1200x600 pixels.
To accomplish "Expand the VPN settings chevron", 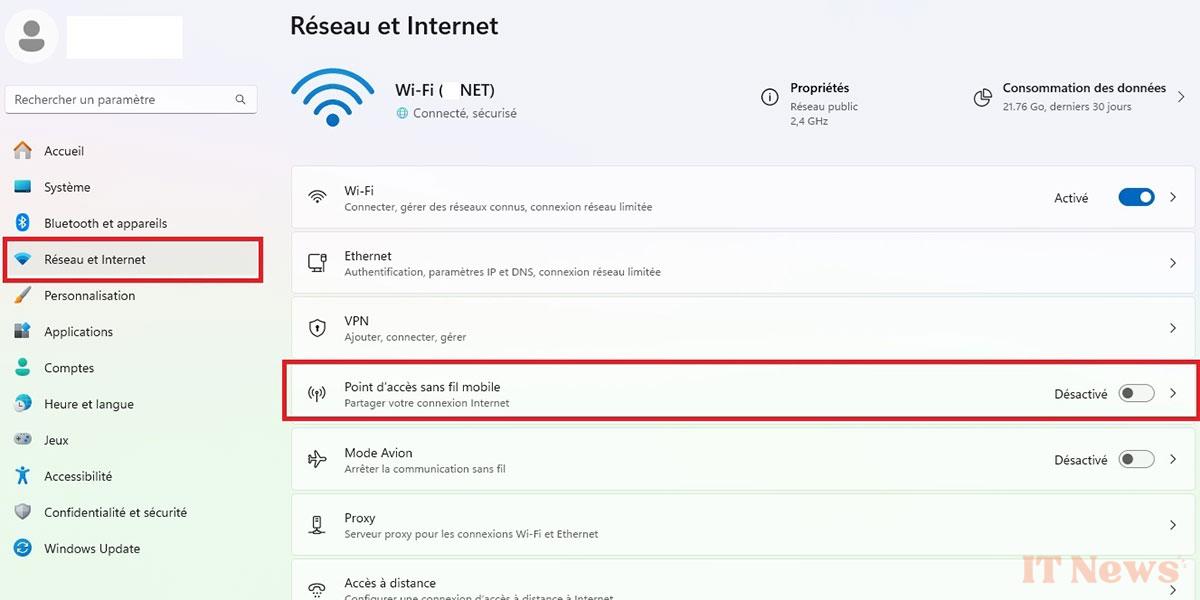I will coord(1173,328).
